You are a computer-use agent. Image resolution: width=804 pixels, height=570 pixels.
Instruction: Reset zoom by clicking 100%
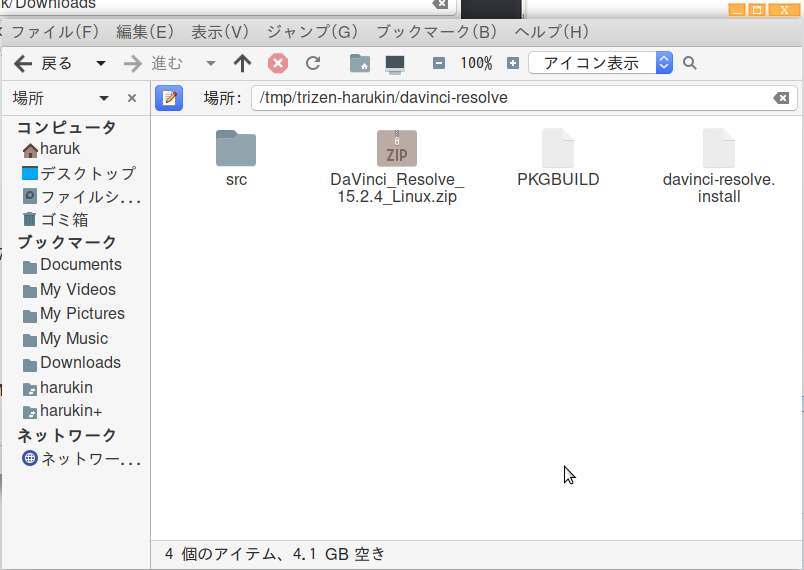tap(476, 64)
